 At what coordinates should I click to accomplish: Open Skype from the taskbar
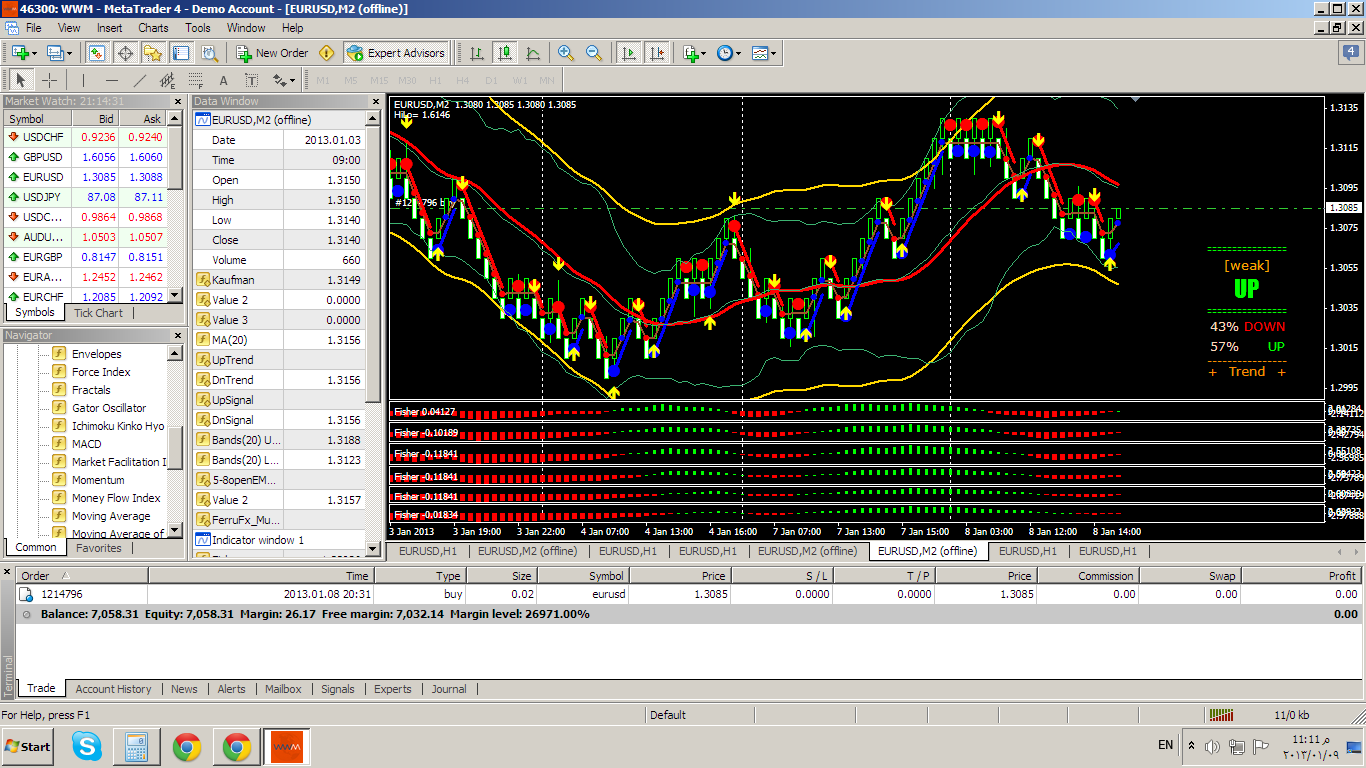click(87, 747)
